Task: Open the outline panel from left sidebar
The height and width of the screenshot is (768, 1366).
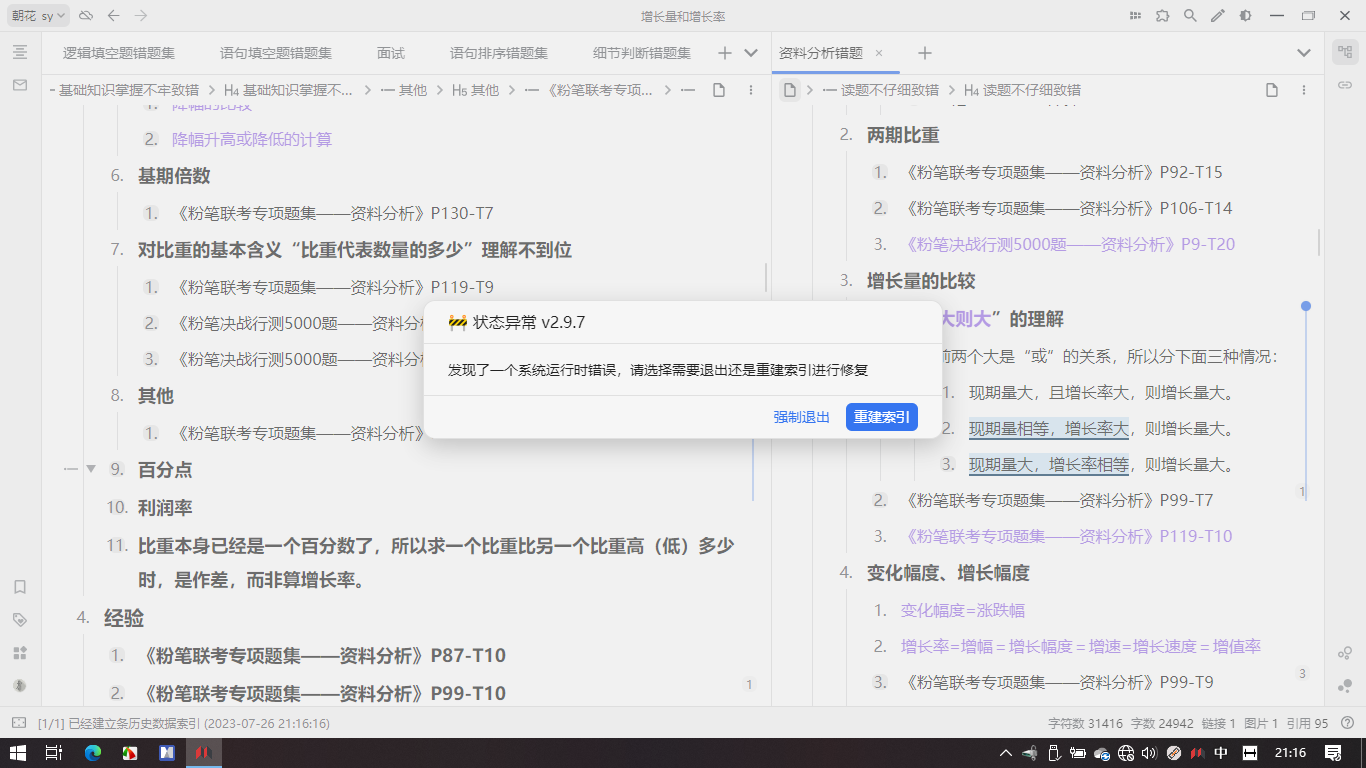Action: pos(20,53)
